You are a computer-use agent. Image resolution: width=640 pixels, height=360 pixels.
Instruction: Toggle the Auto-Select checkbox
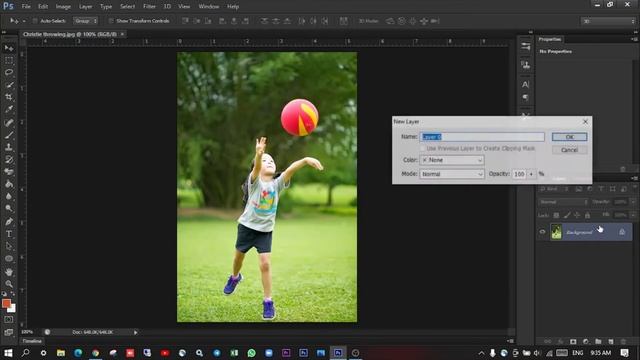[35, 21]
